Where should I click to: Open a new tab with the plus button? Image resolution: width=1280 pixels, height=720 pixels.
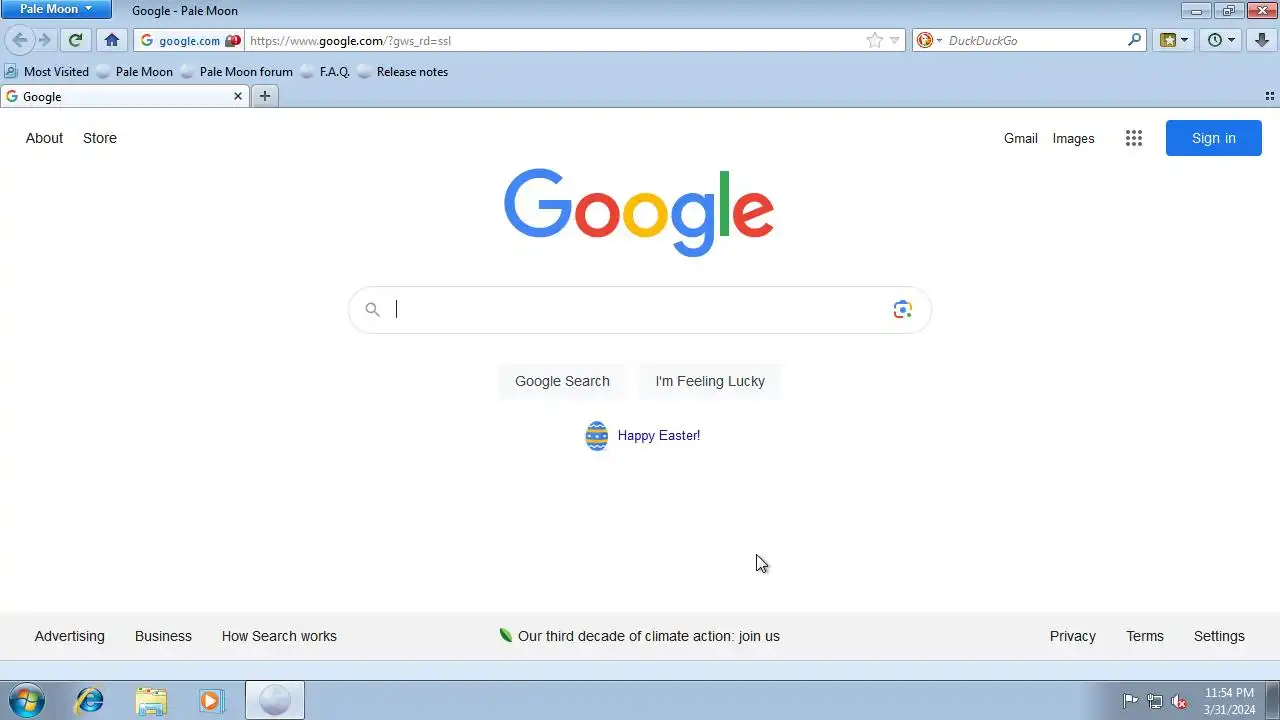tap(265, 96)
